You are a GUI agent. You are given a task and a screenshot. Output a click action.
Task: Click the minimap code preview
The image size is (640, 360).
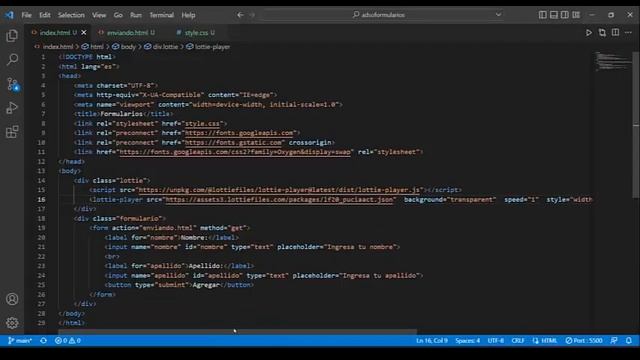click(613, 61)
